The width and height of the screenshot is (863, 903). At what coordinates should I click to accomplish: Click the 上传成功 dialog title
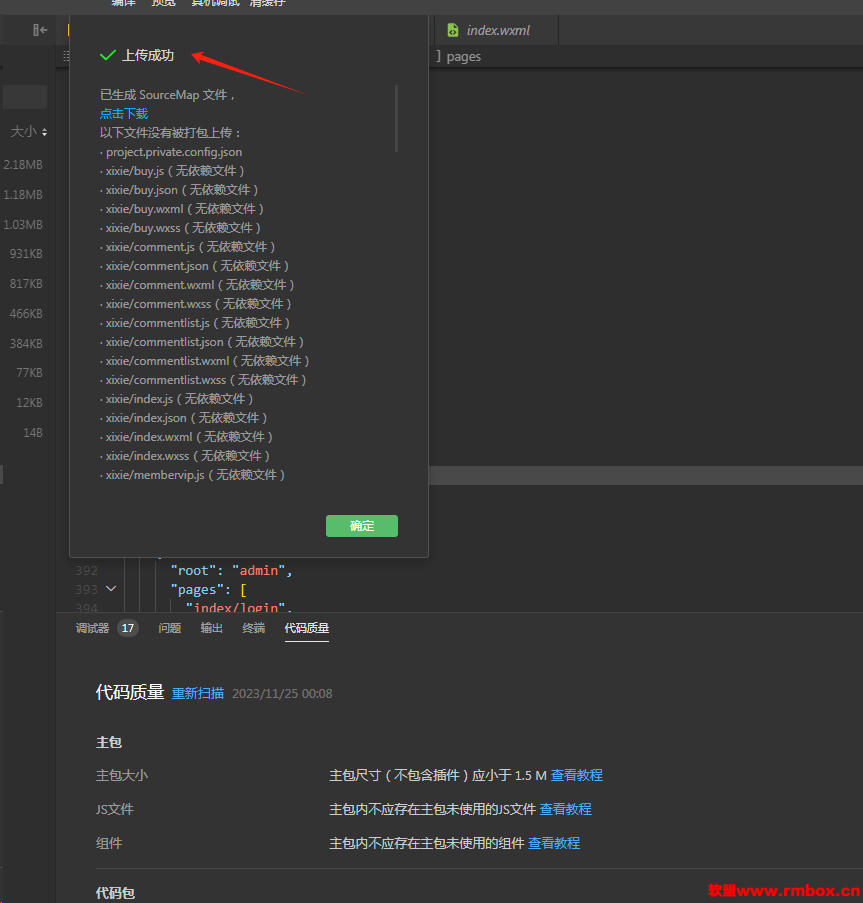148,55
